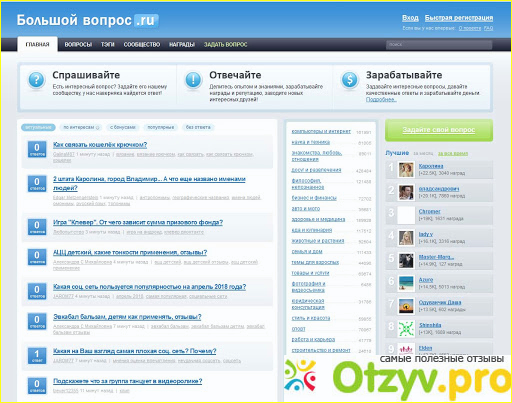Click the small icon in по интересам filter

98,127
